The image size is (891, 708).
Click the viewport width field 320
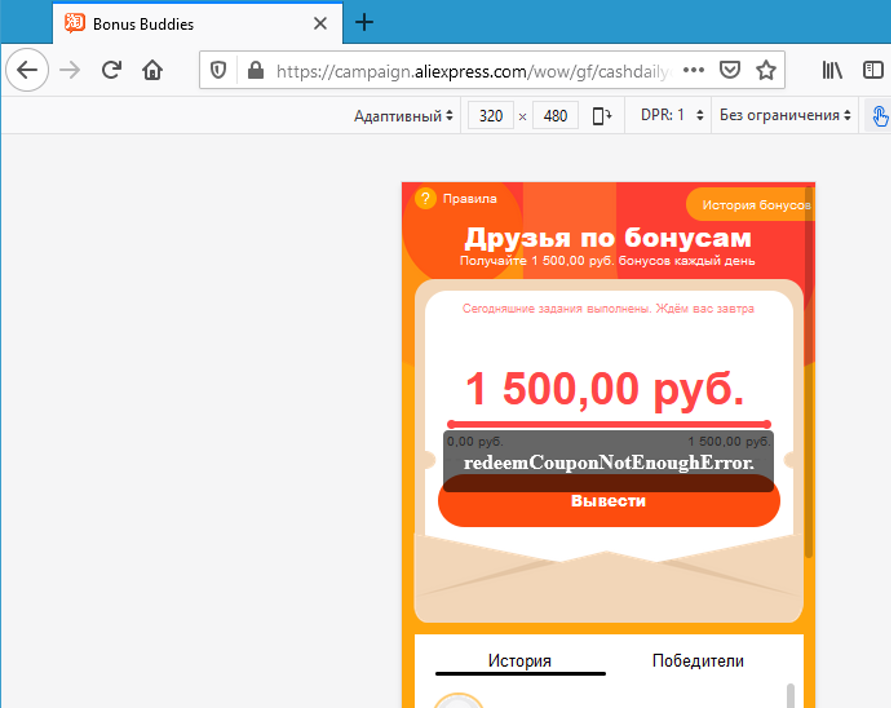491,116
